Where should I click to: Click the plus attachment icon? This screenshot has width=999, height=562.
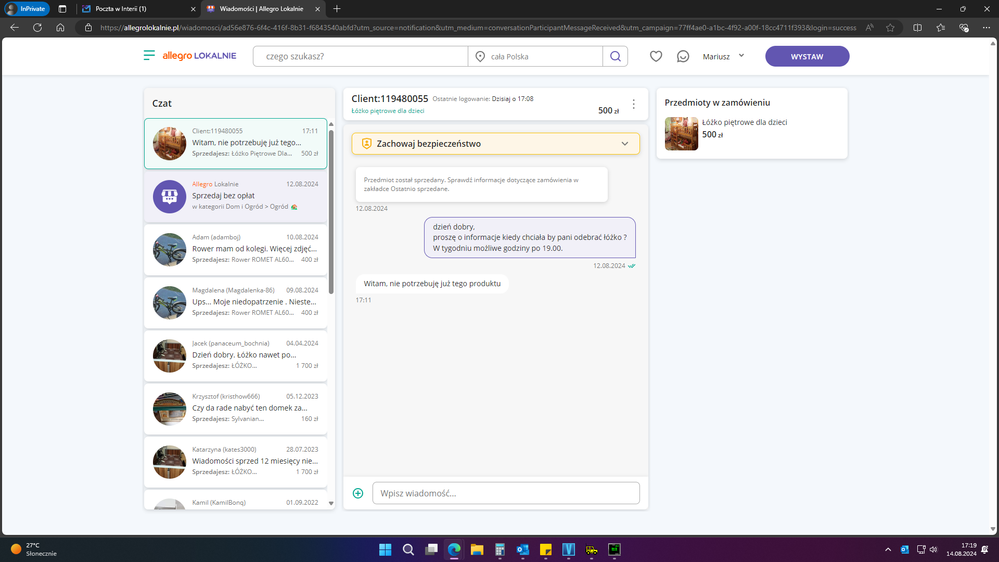[x=358, y=493]
